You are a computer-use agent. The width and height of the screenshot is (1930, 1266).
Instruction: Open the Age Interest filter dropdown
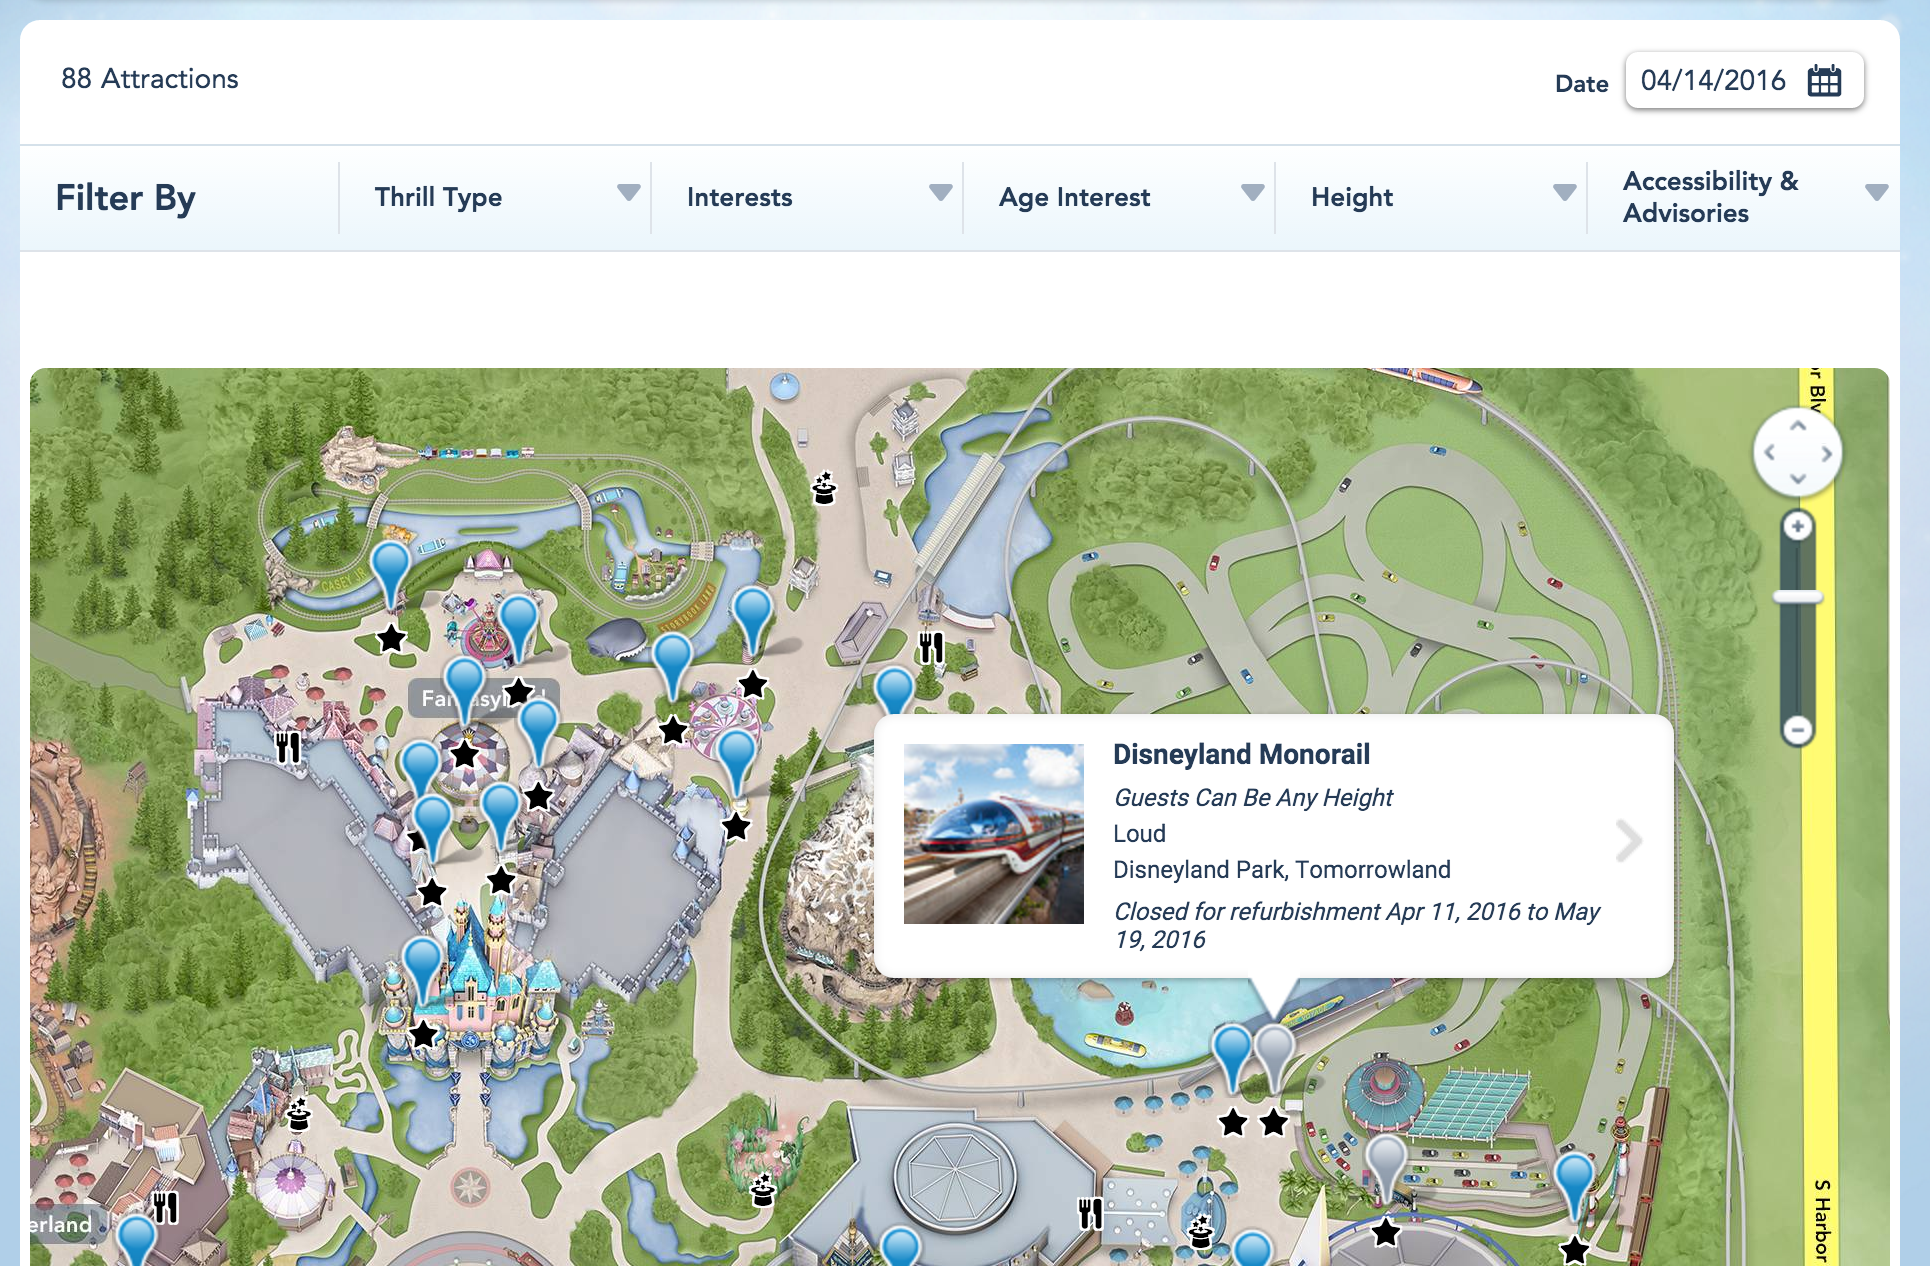click(1119, 197)
